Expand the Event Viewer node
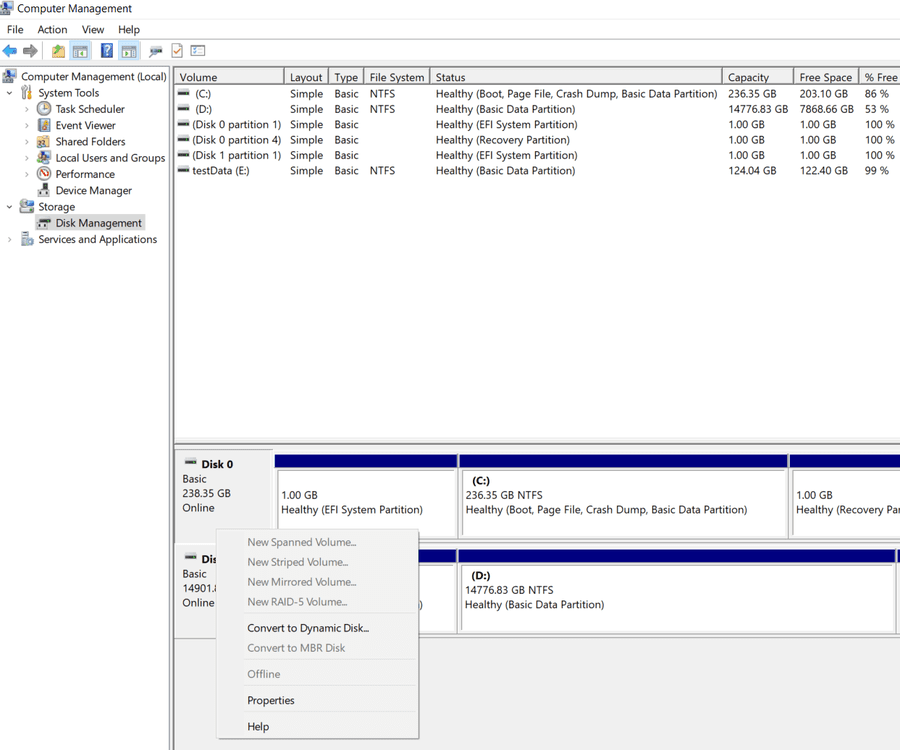Screen dimensions: 900x750 pyautogui.click(x=26, y=125)
